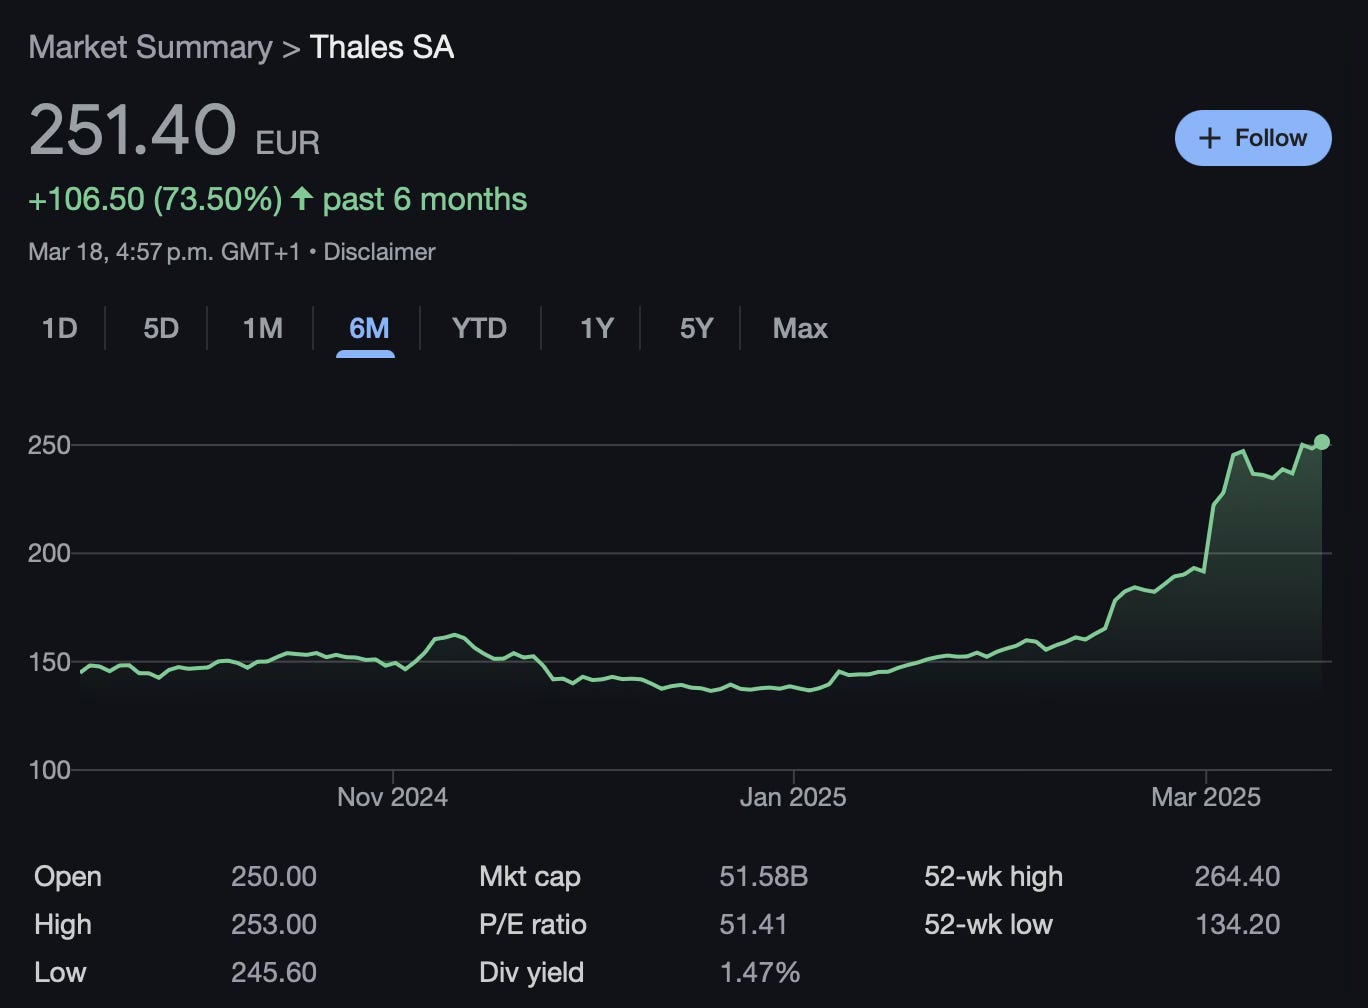The width and height of the screenshot is (1368, 1008).
Task: Click the 52-wk low label
Action: pos(988,925)
